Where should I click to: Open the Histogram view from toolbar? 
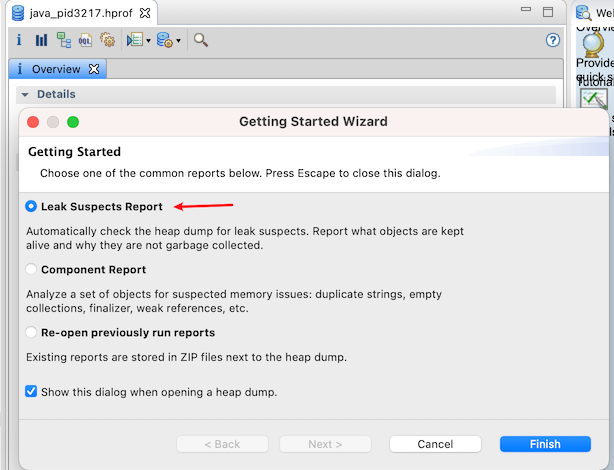(41, 40)
